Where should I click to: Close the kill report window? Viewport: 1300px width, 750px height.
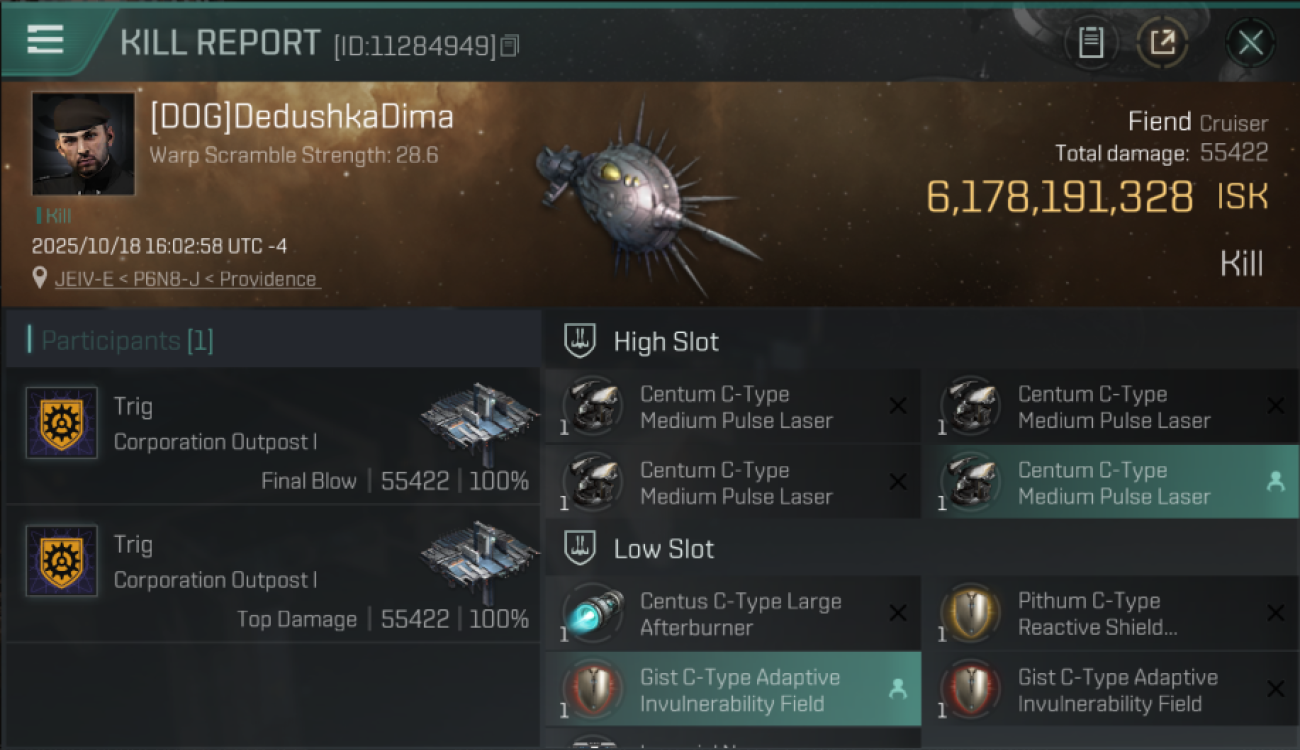[1250, 43]
